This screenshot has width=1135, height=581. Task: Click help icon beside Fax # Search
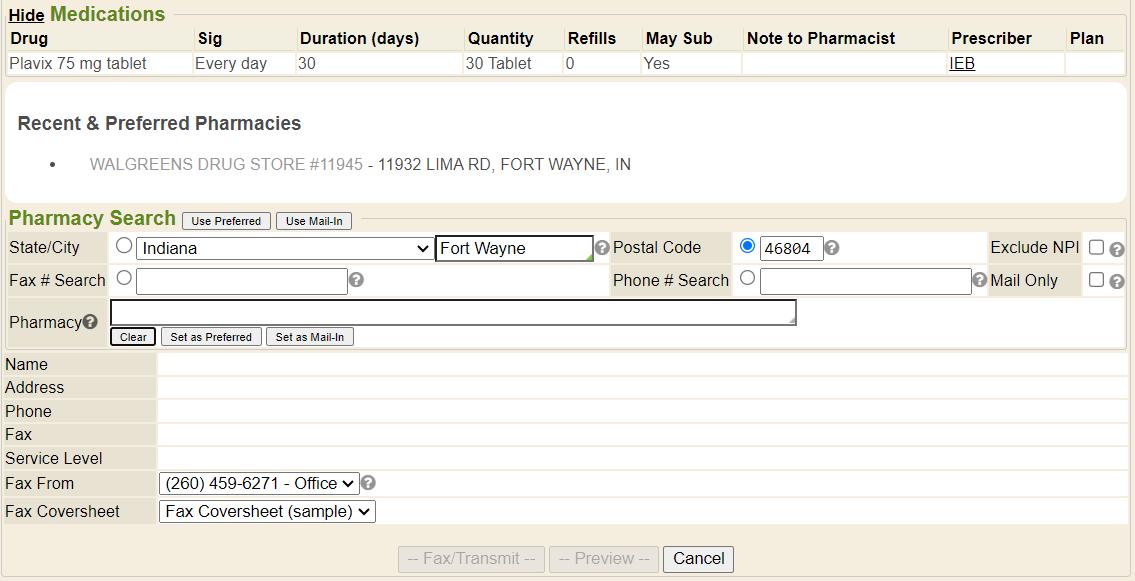[x=356, y=280]
